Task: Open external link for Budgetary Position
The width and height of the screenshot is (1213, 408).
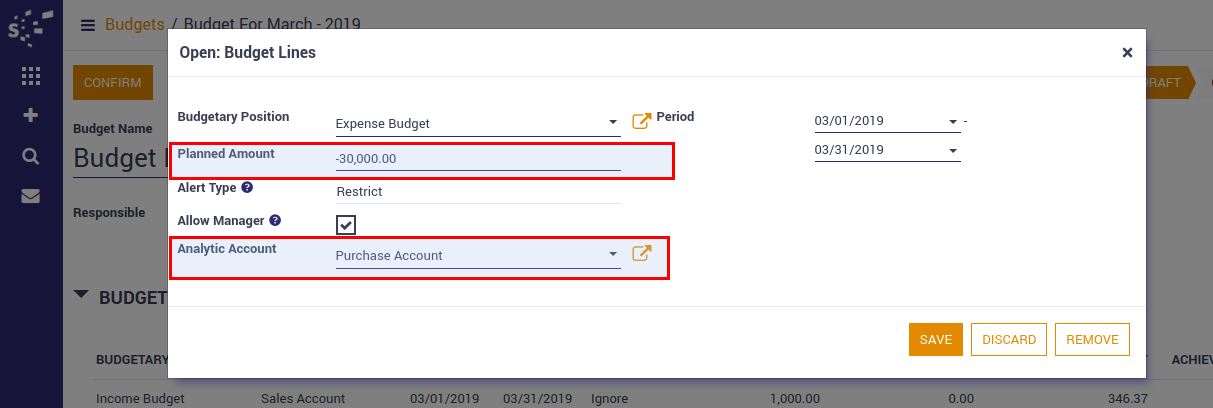Action: 642,121
